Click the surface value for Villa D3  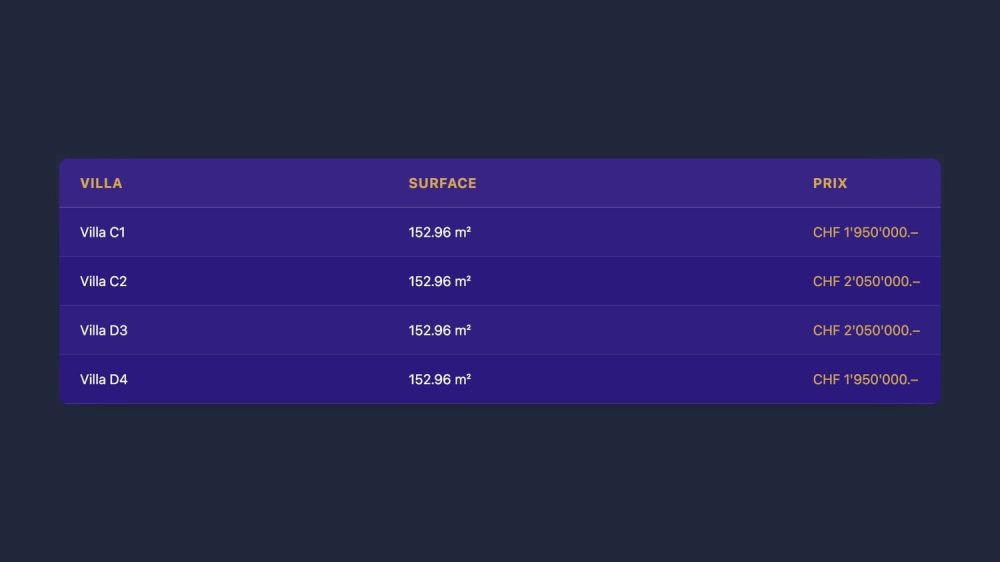439,330
